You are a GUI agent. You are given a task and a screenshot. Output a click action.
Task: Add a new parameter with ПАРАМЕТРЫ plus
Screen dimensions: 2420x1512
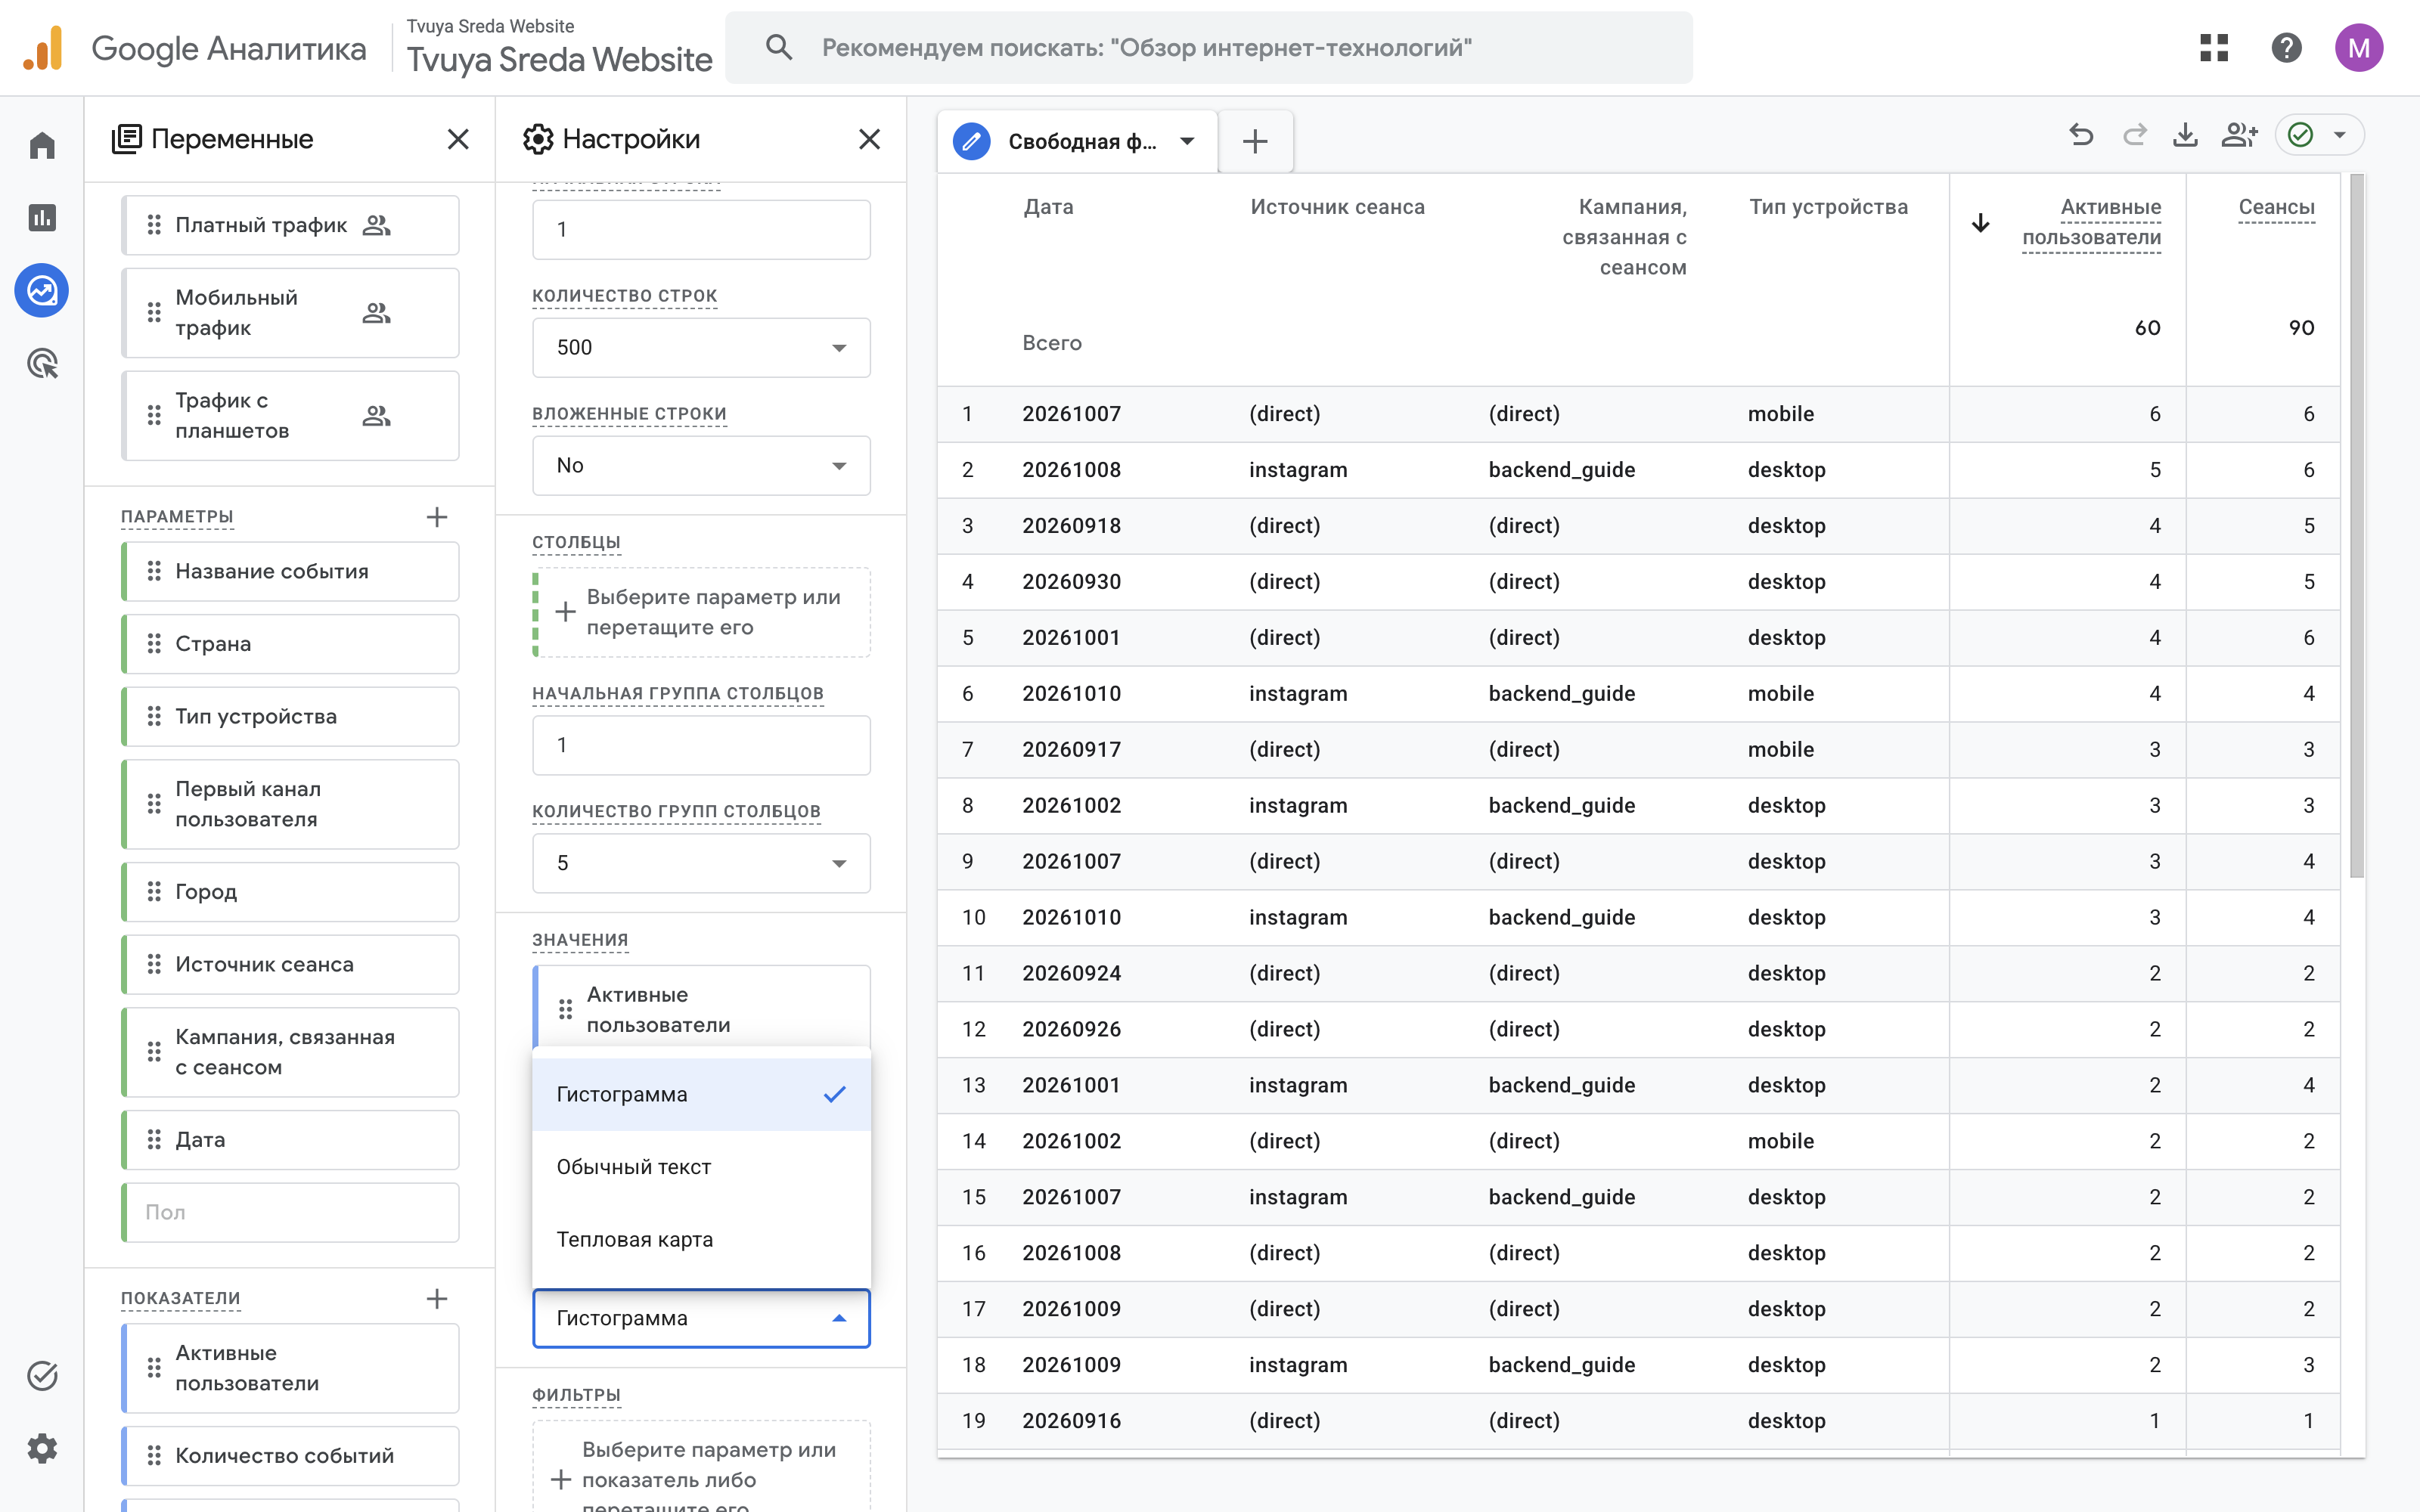tap(437, 517)
